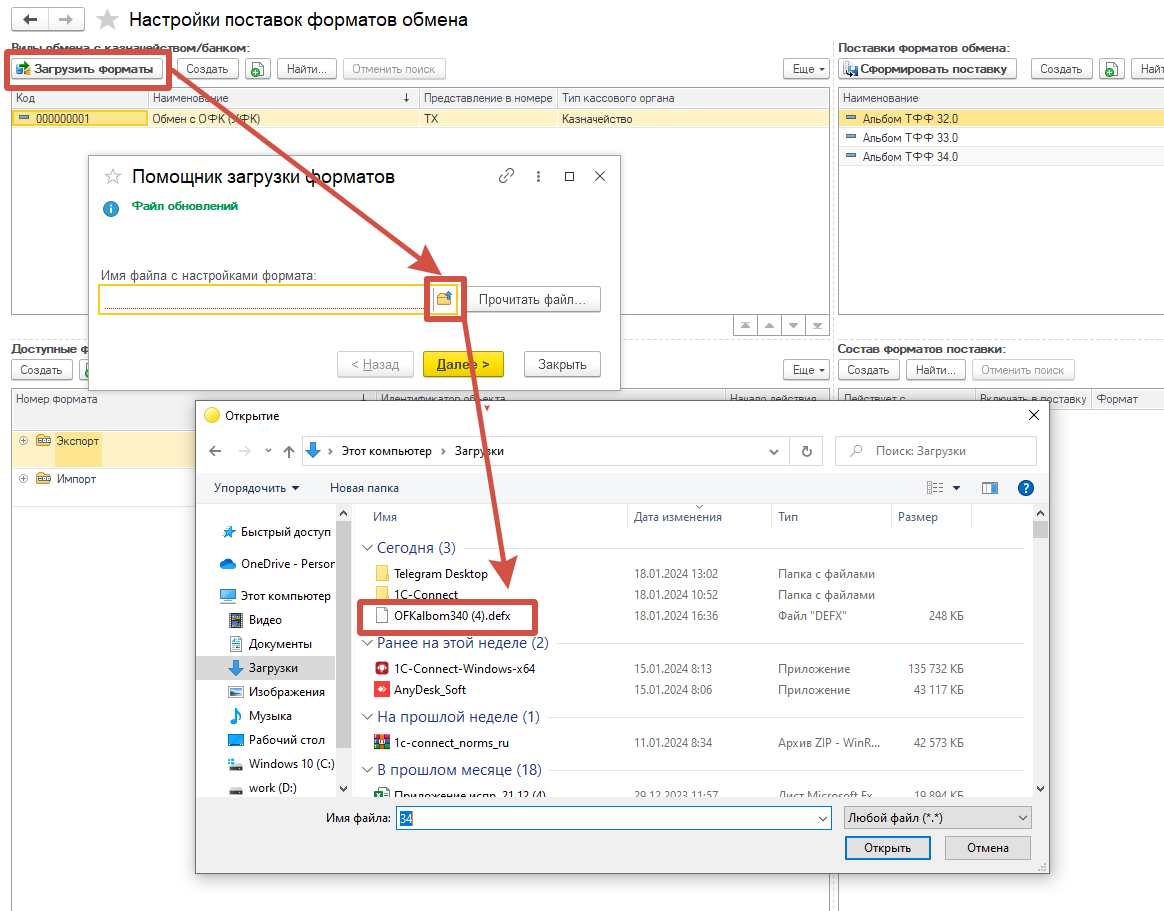Select the 1c-connect_norms_ru archive
This screenshot has width=1164, height=911.
click(x=451, y=742)
